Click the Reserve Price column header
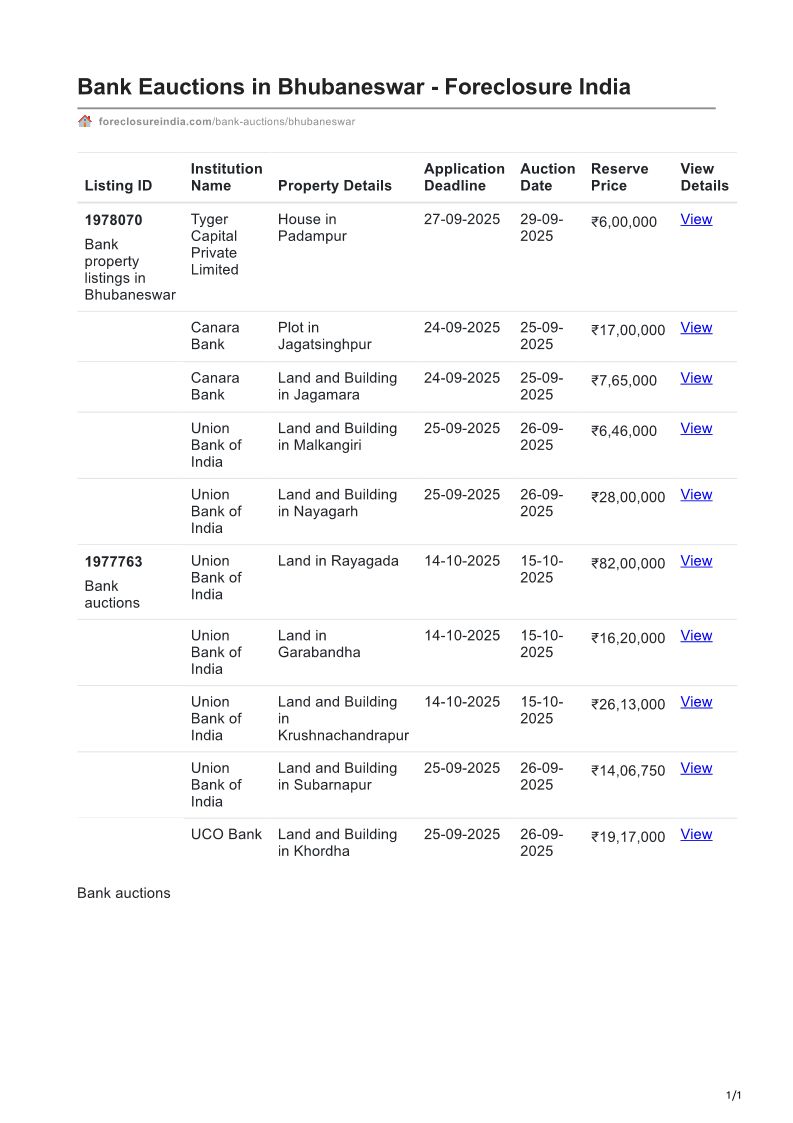Viewport: 793px width, 1123px height. [619, 177]
